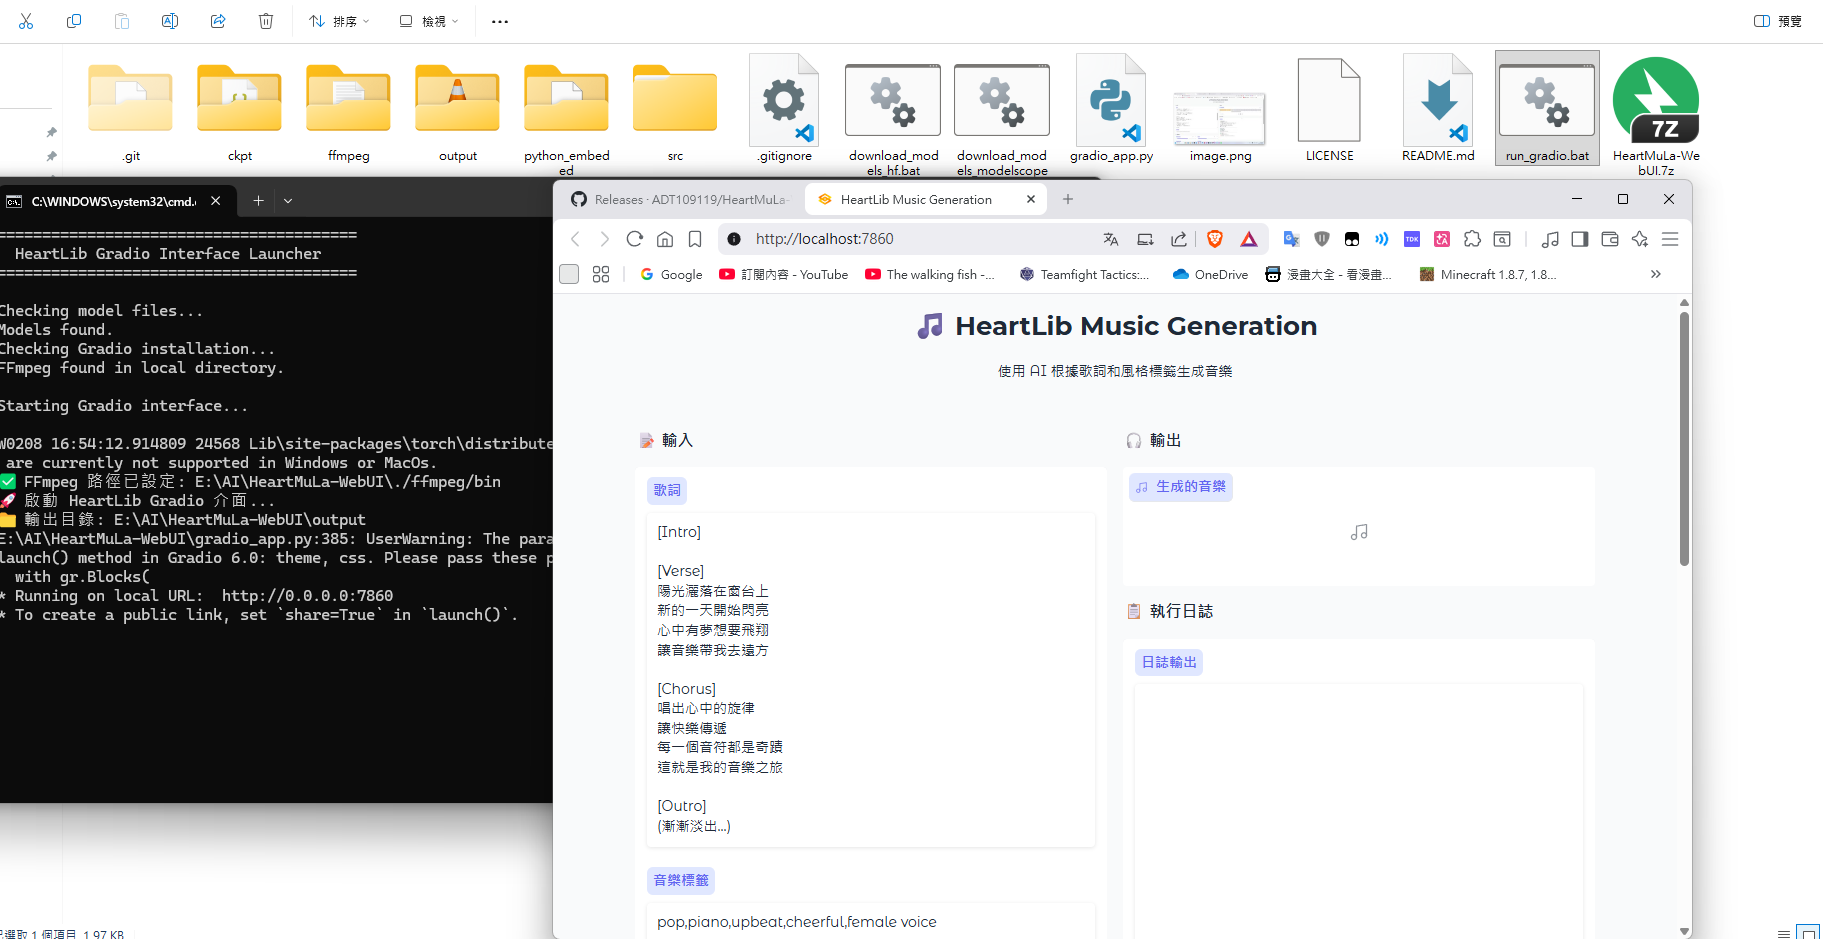Close the HeartLib Music Generation browser tab
The width and height of the screenshot is (1823, 939).
1031,199
